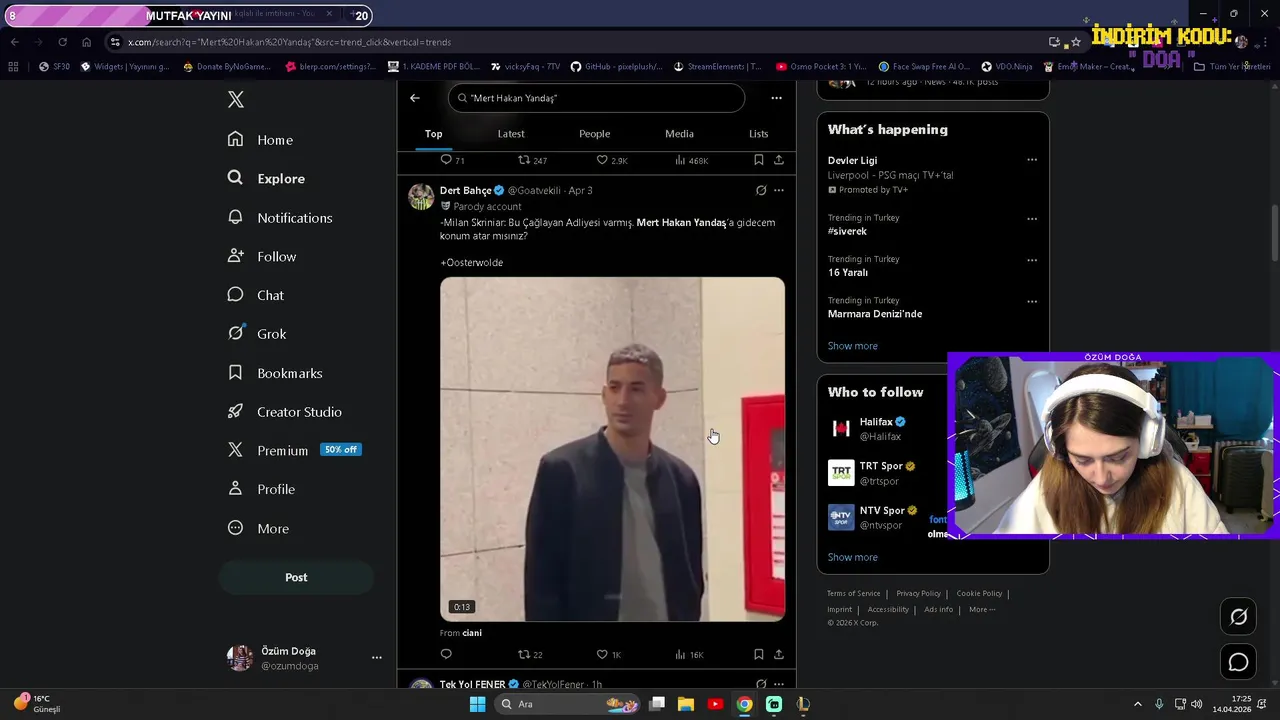
Task: Open options for Marmara Denizi'nde trend
Action: tap(1032, 301)
